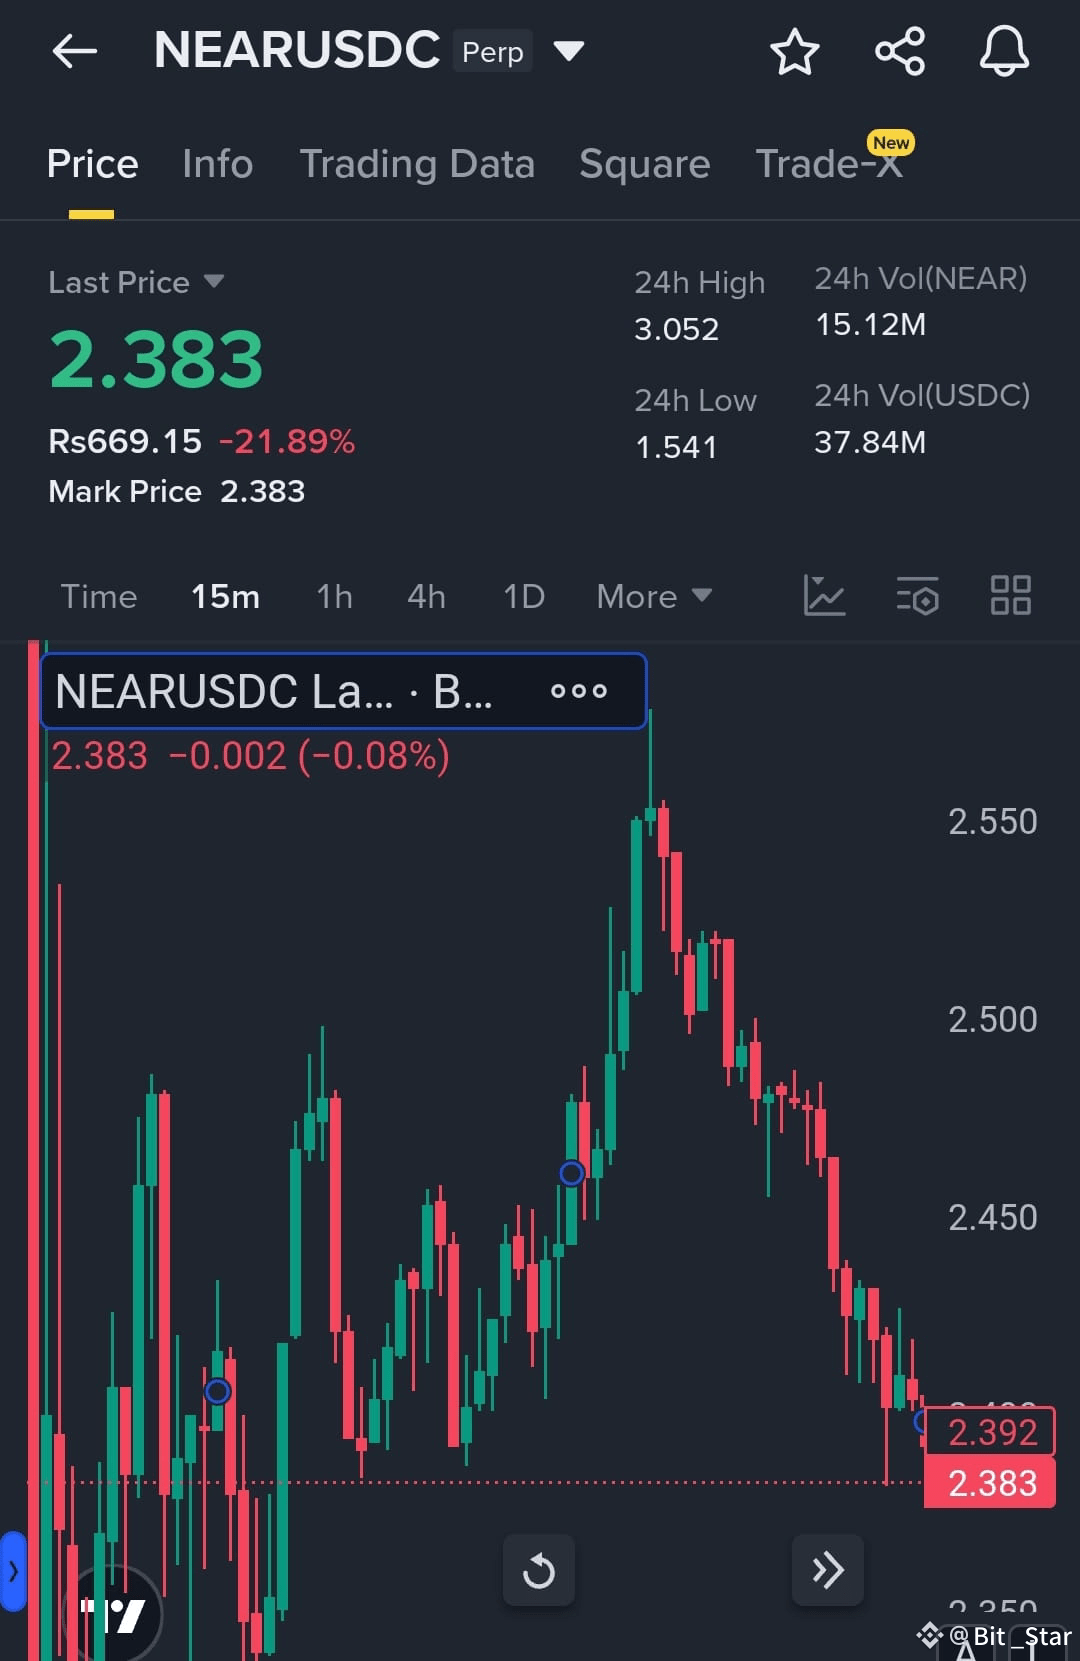Switch to the Price tab
Image resolution: width=1080 pixels, height=1661 pixels.
tap(92, 164)
